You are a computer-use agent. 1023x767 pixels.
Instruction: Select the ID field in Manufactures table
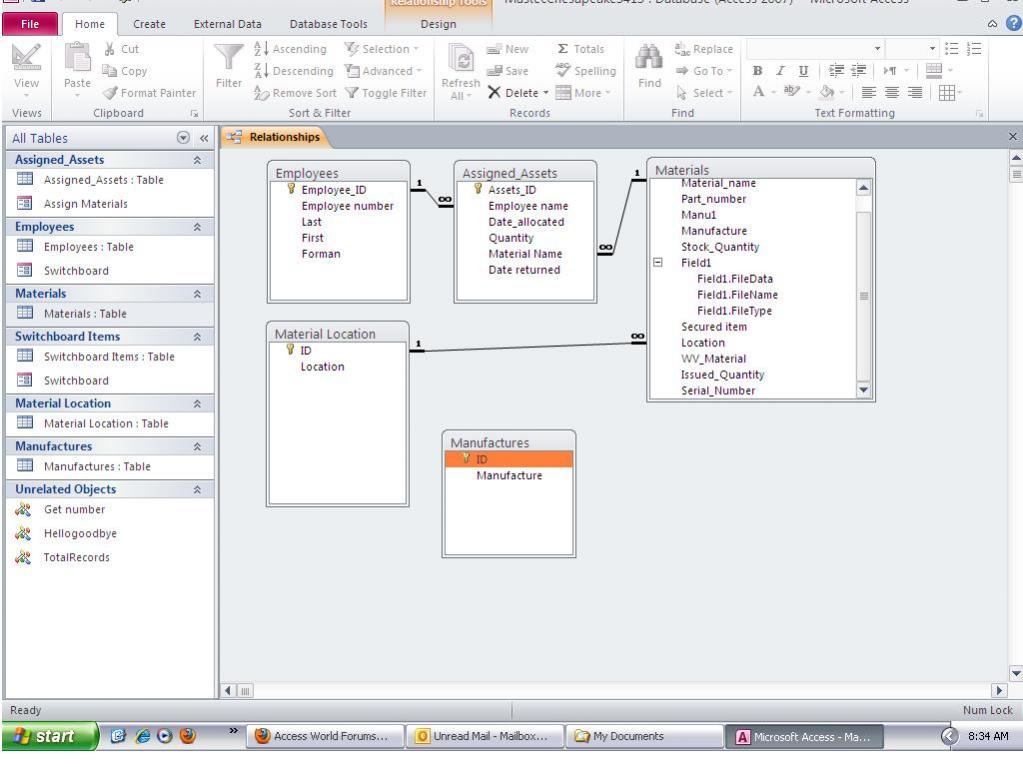click(509, 459)
